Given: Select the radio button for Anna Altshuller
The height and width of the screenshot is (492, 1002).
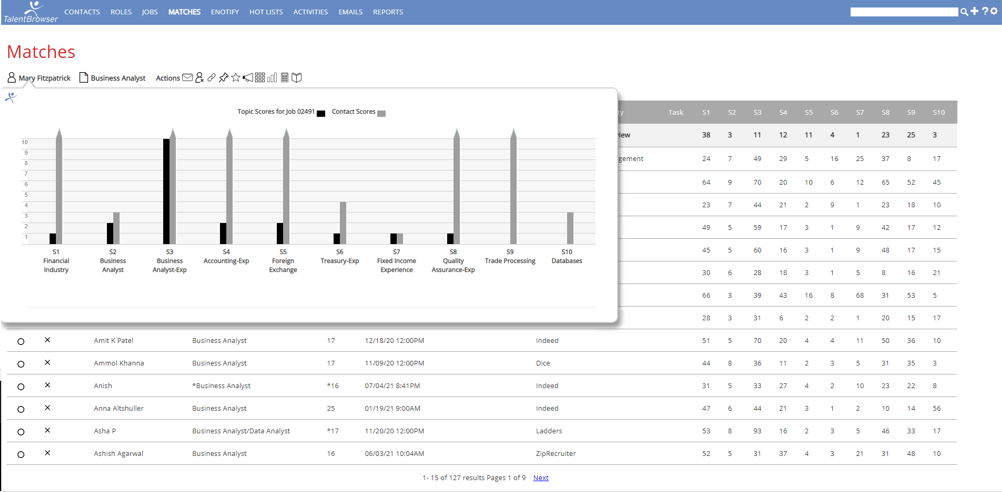Looking at the screenshot, I should 21,409.
